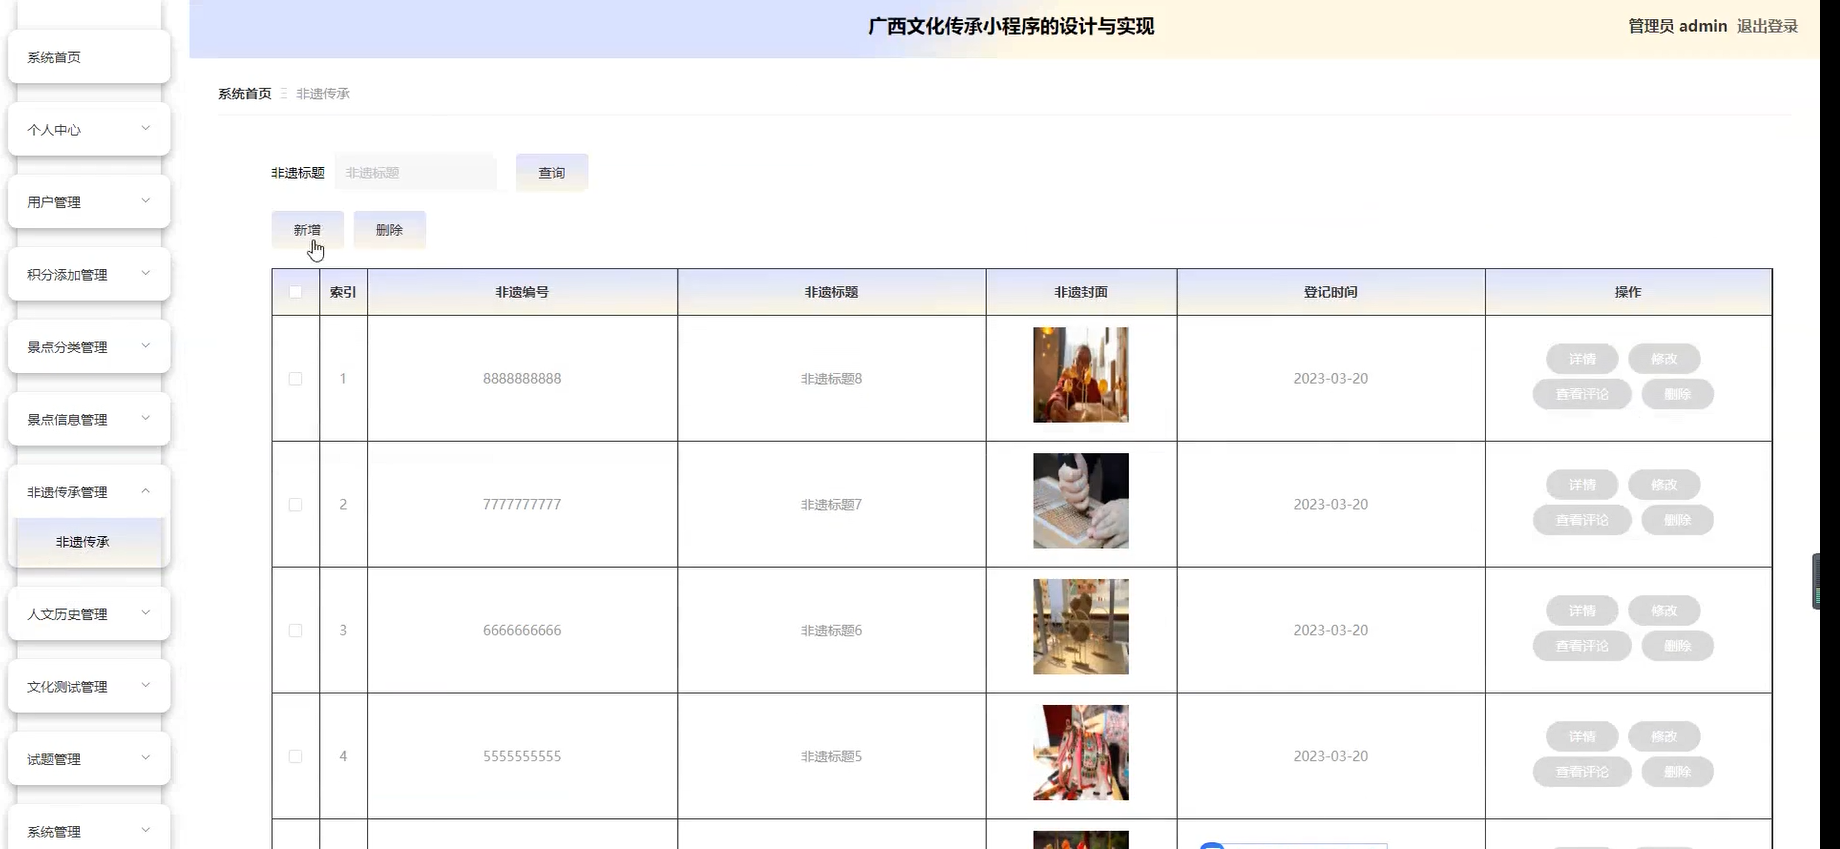This screenshot has height=849, width=1840.
Task: Check the row with 非遗标题5
Action: (x=295, y=756)
